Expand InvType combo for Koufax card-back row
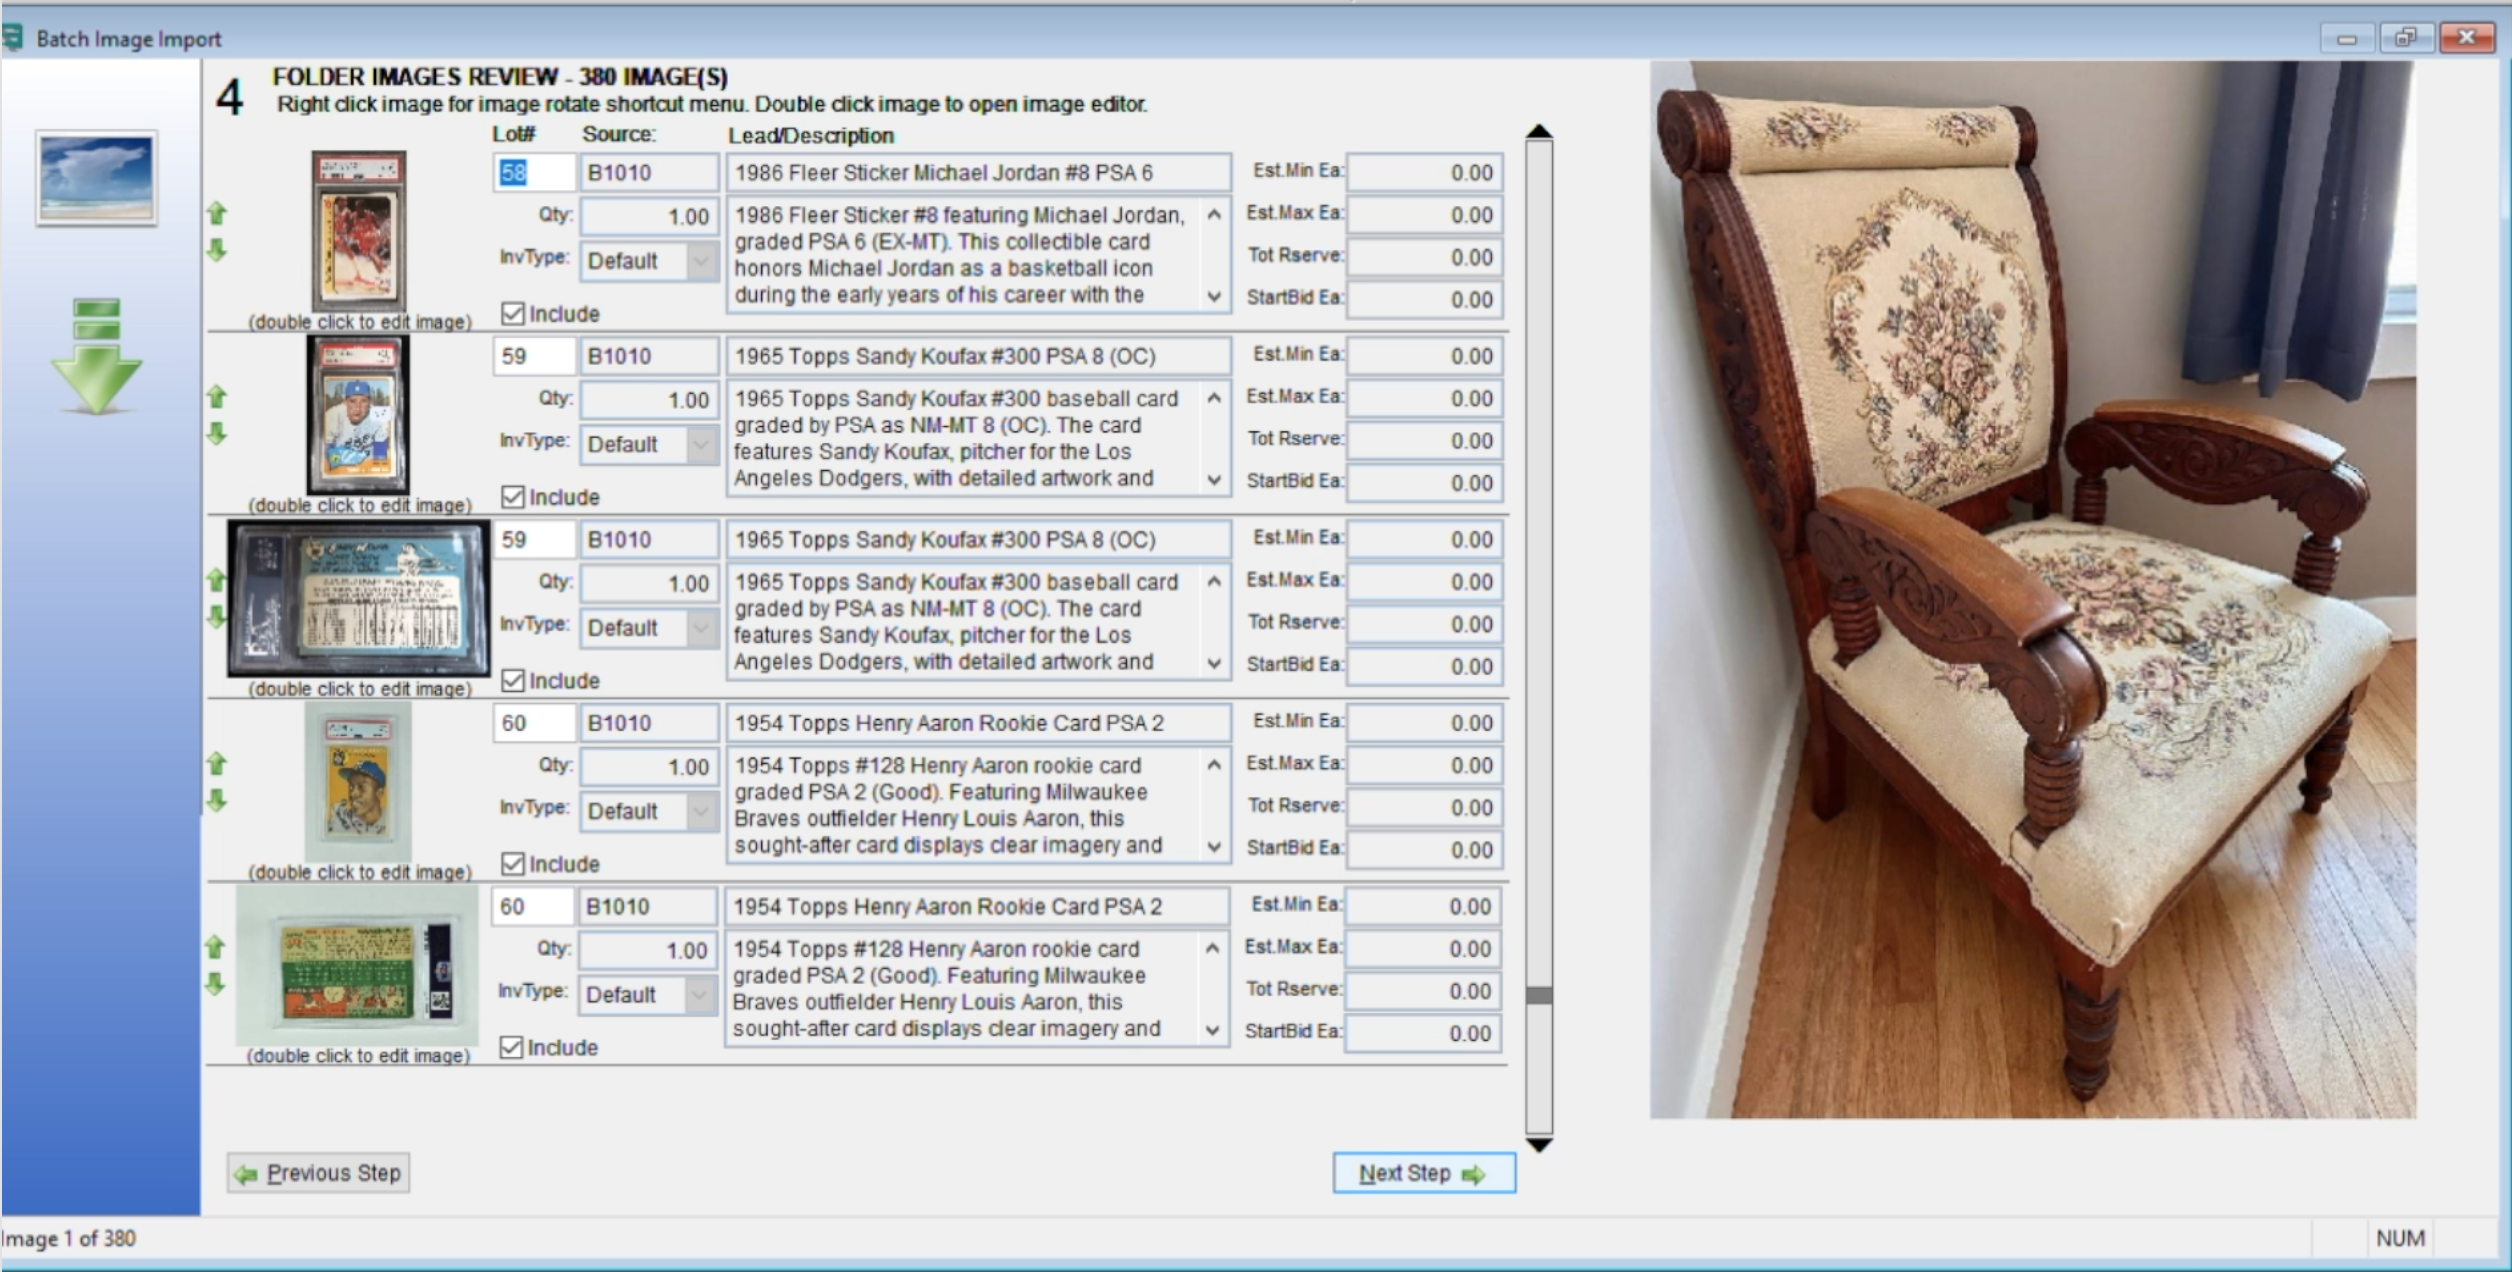The image size is (2512, 1272). (701, 628)
